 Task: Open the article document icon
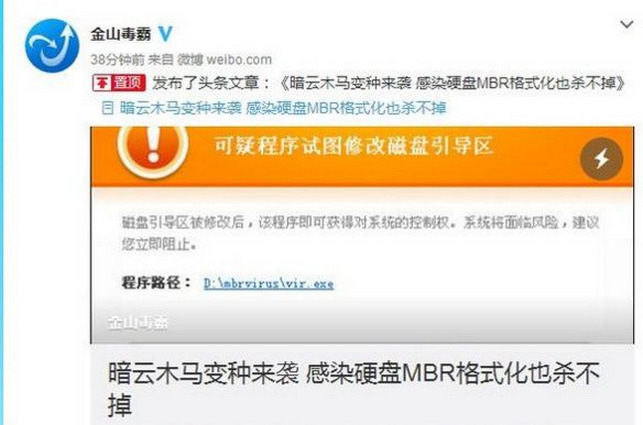tap(107, 108)
